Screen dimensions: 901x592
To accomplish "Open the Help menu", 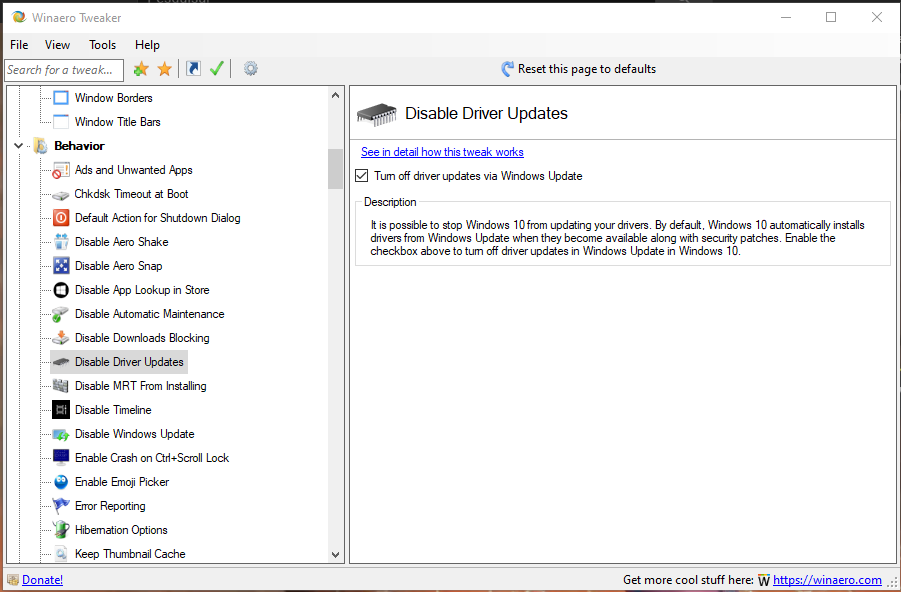I will (147, 45).
